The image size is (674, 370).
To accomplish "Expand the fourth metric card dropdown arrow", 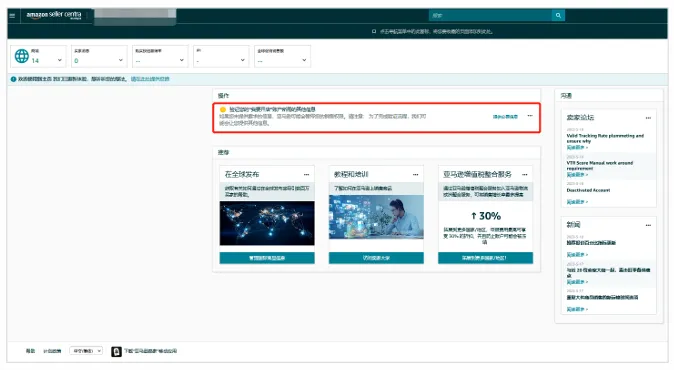I will pos(242,60).
